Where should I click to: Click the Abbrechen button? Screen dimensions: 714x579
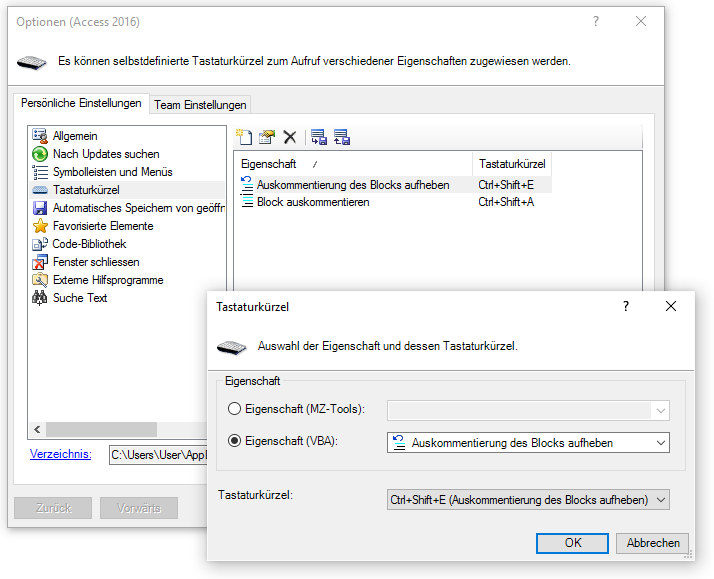[x=652, y=543]
